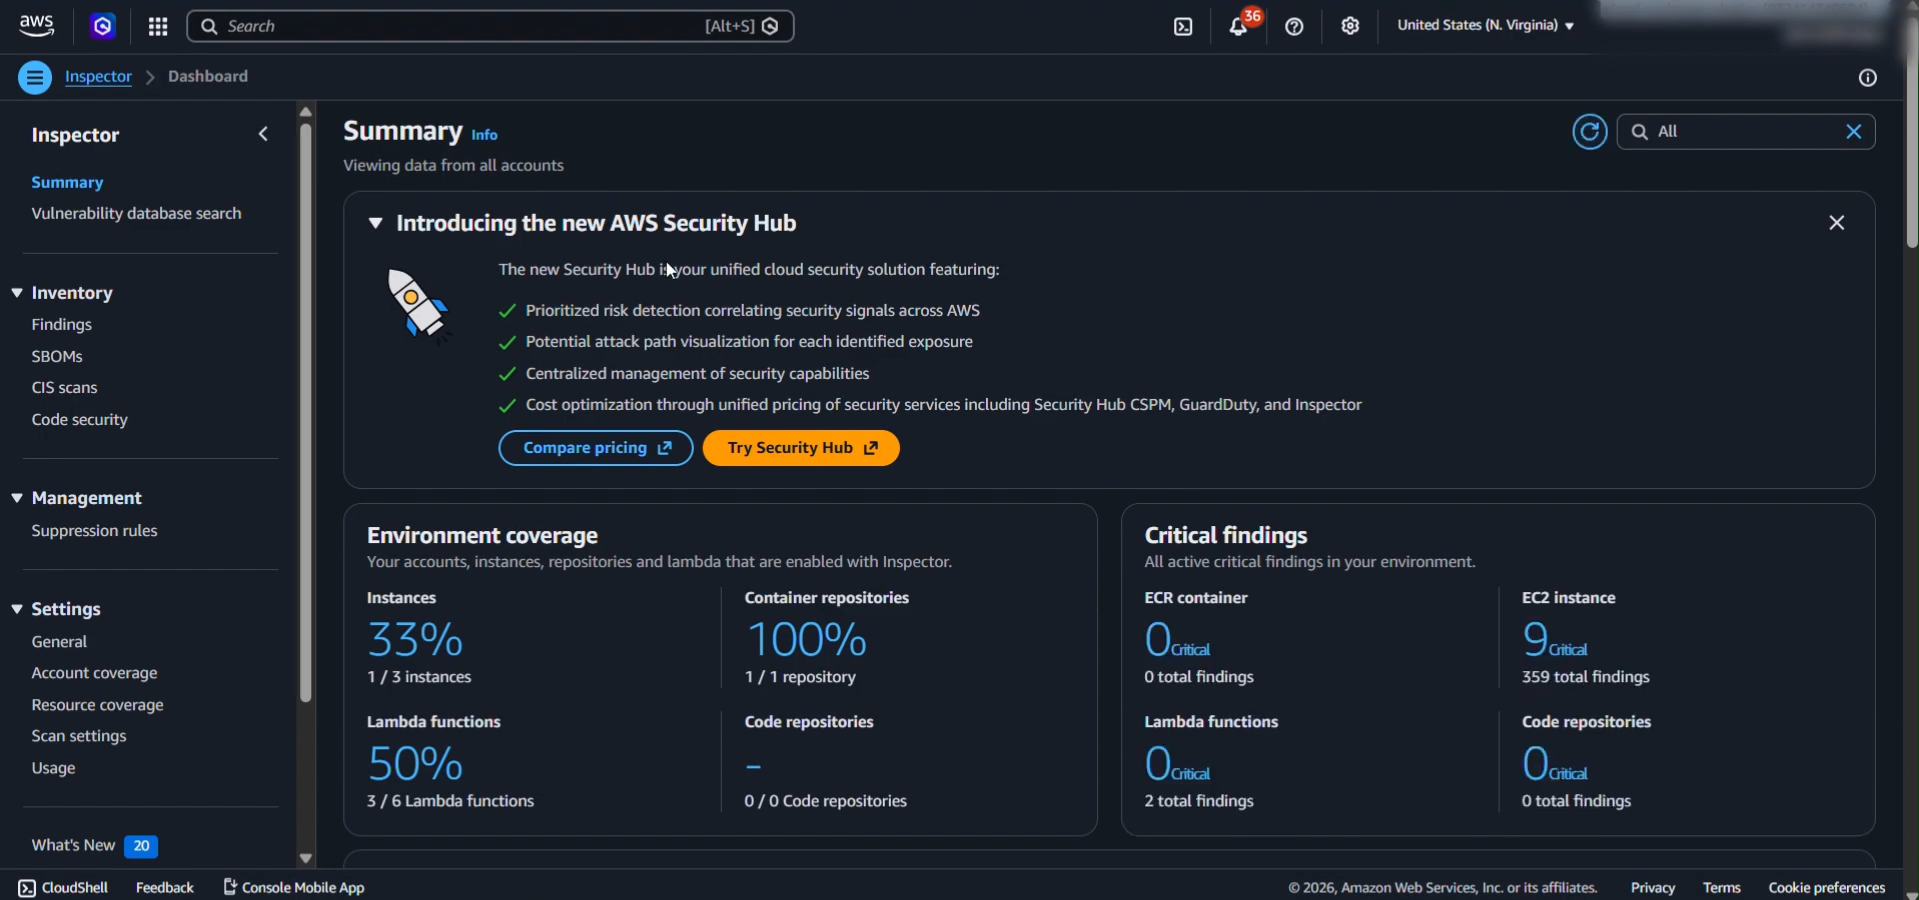The width and height of the screenshot is (1919, 900).
Task: Open Usage page
Action: (x=53, y=768)
